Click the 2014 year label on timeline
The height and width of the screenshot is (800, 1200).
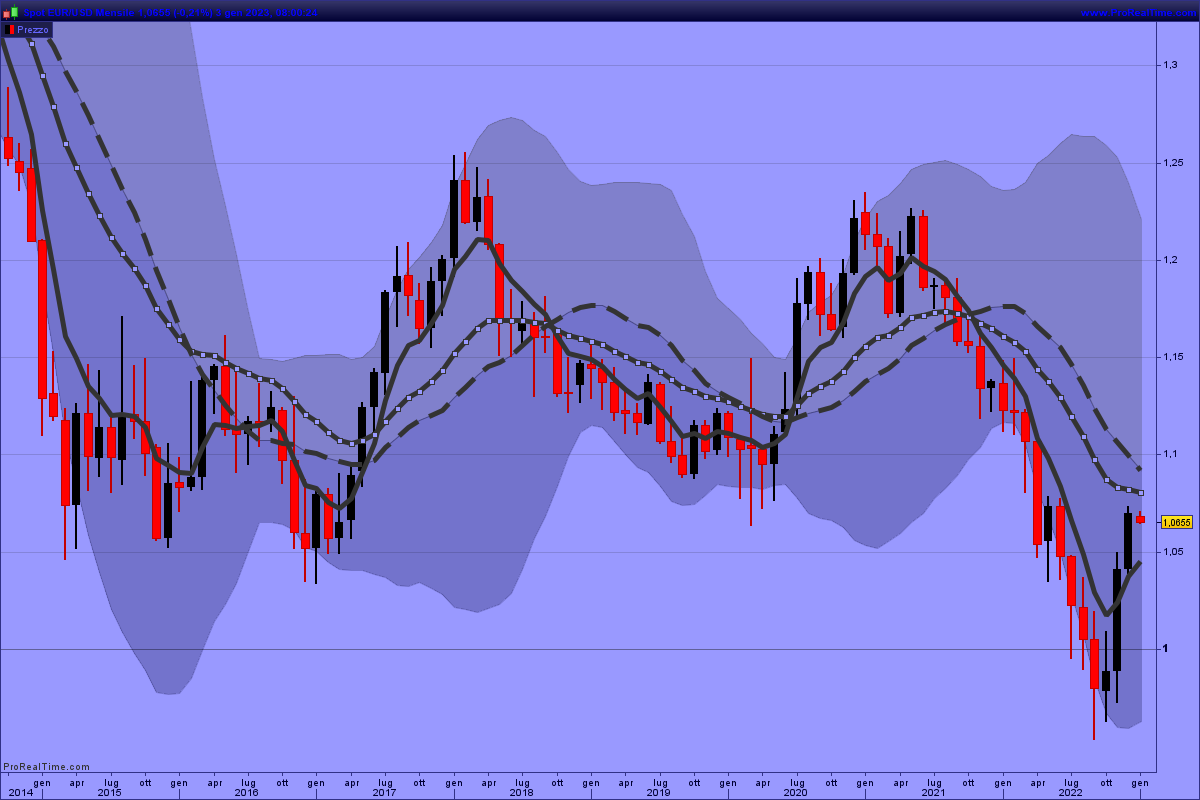pyautogui.click(x=20, y=792)
